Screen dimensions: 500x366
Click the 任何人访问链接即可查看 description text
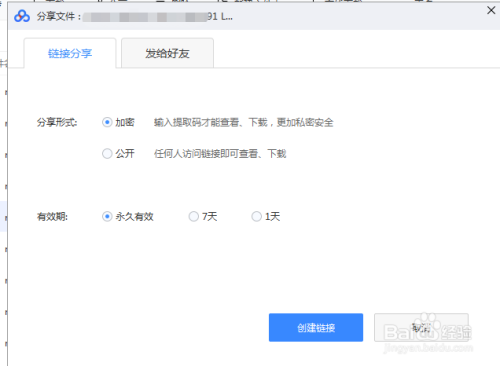click(x=220, y=154)
